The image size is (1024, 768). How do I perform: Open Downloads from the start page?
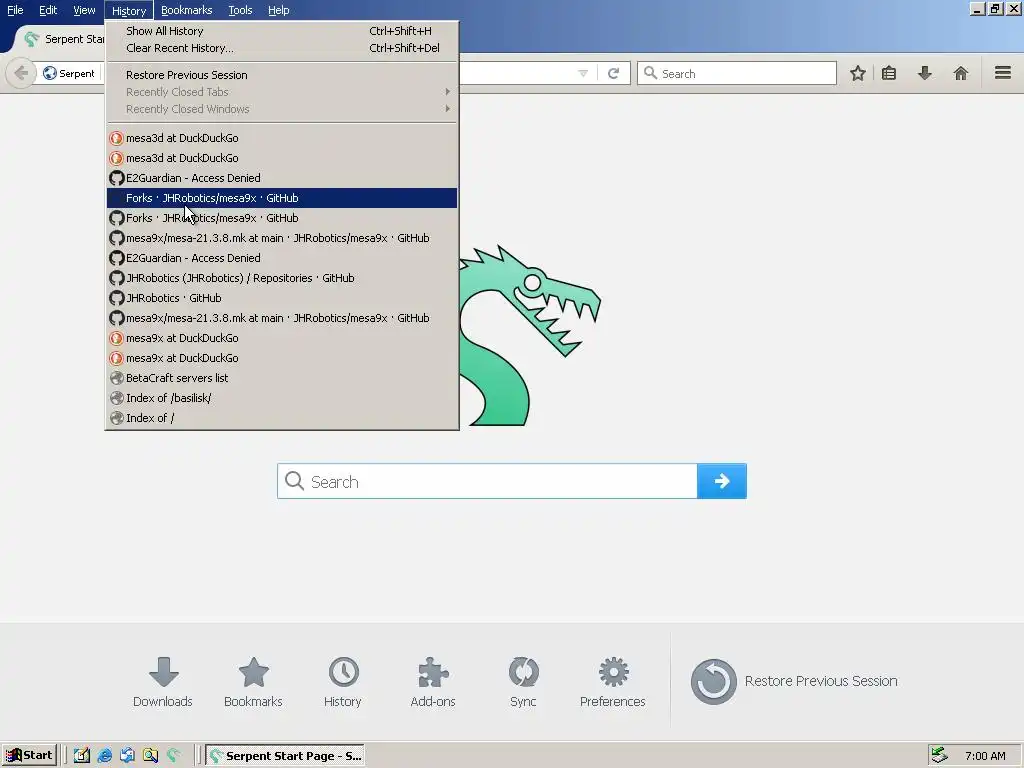click(x=163, y=682)
